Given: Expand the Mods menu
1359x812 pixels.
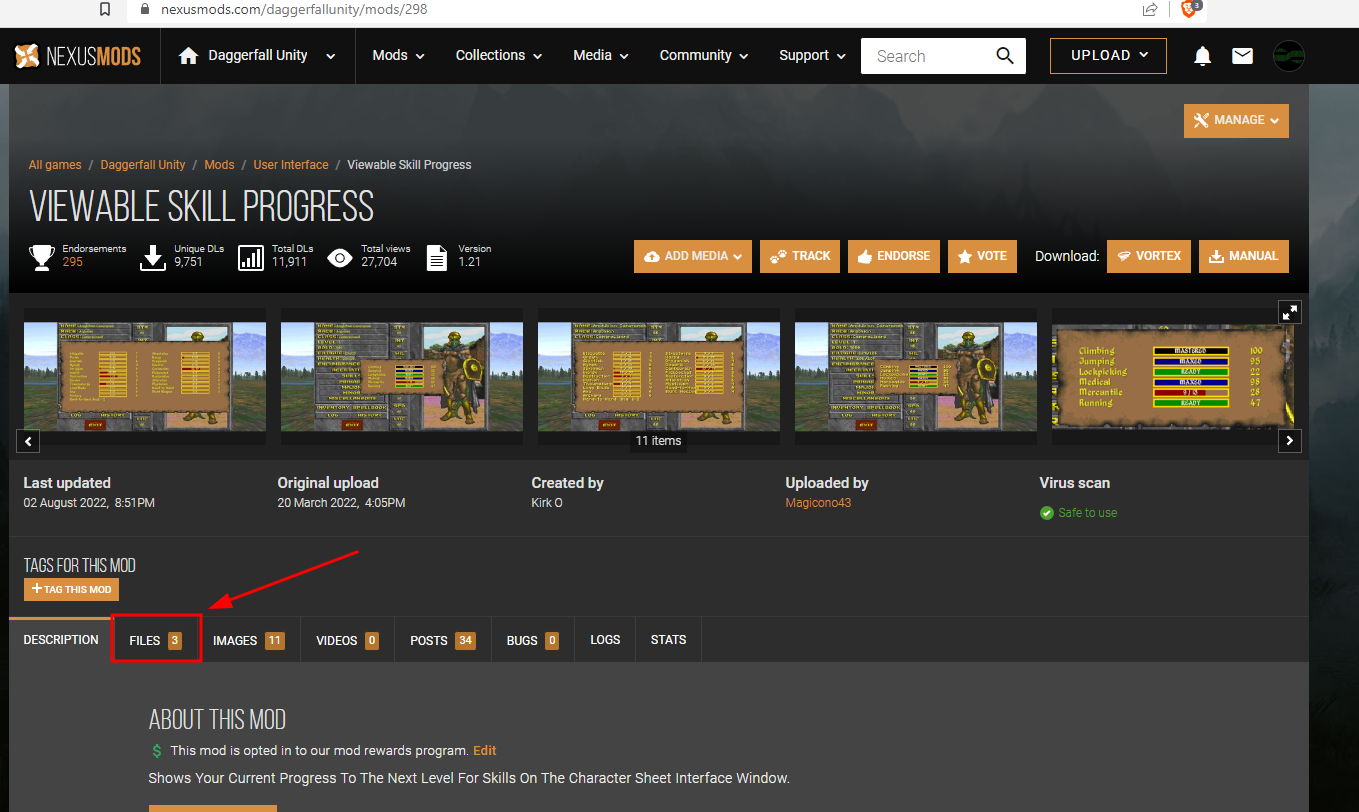Looking at the screenshot, I should (399, 56).
